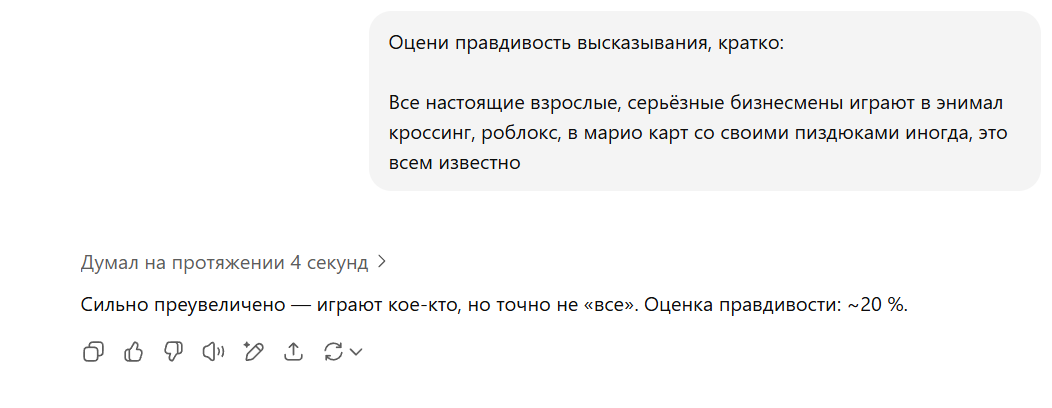
Task: Copy the assistant's response
Action: pyautogui.click(x=93, y=351)
